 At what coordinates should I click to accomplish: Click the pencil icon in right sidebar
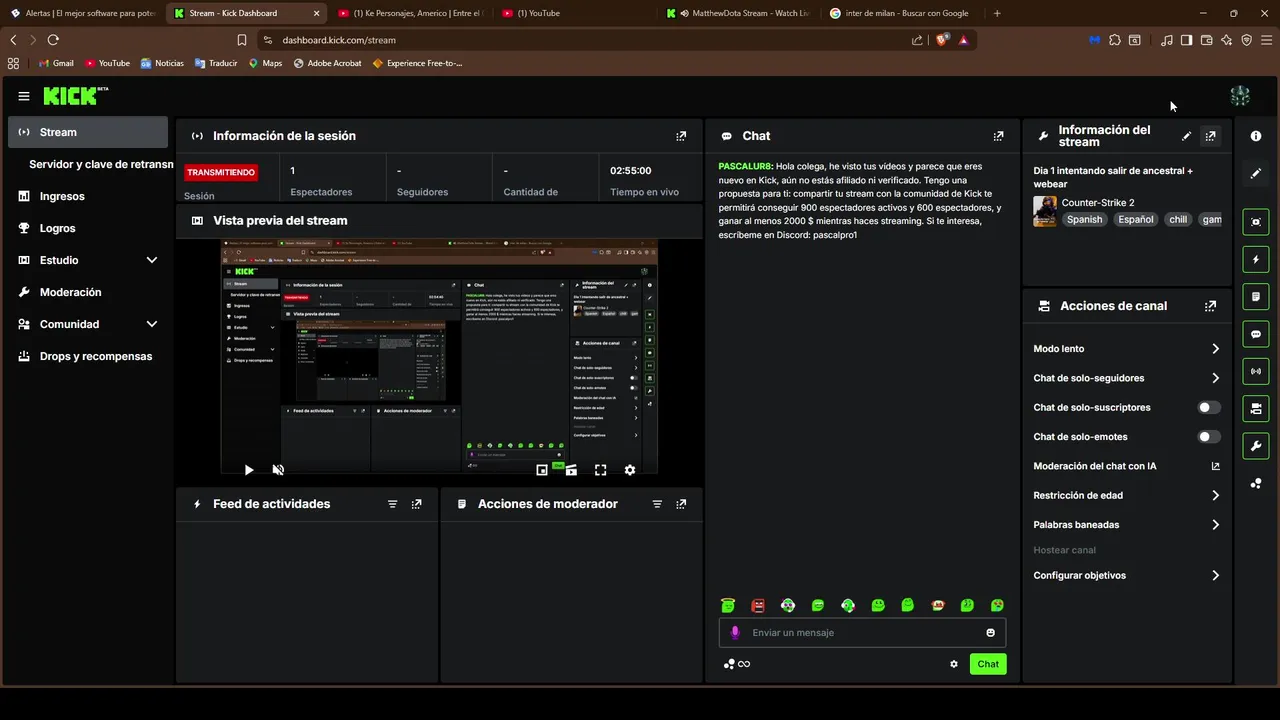(1256, 173)
